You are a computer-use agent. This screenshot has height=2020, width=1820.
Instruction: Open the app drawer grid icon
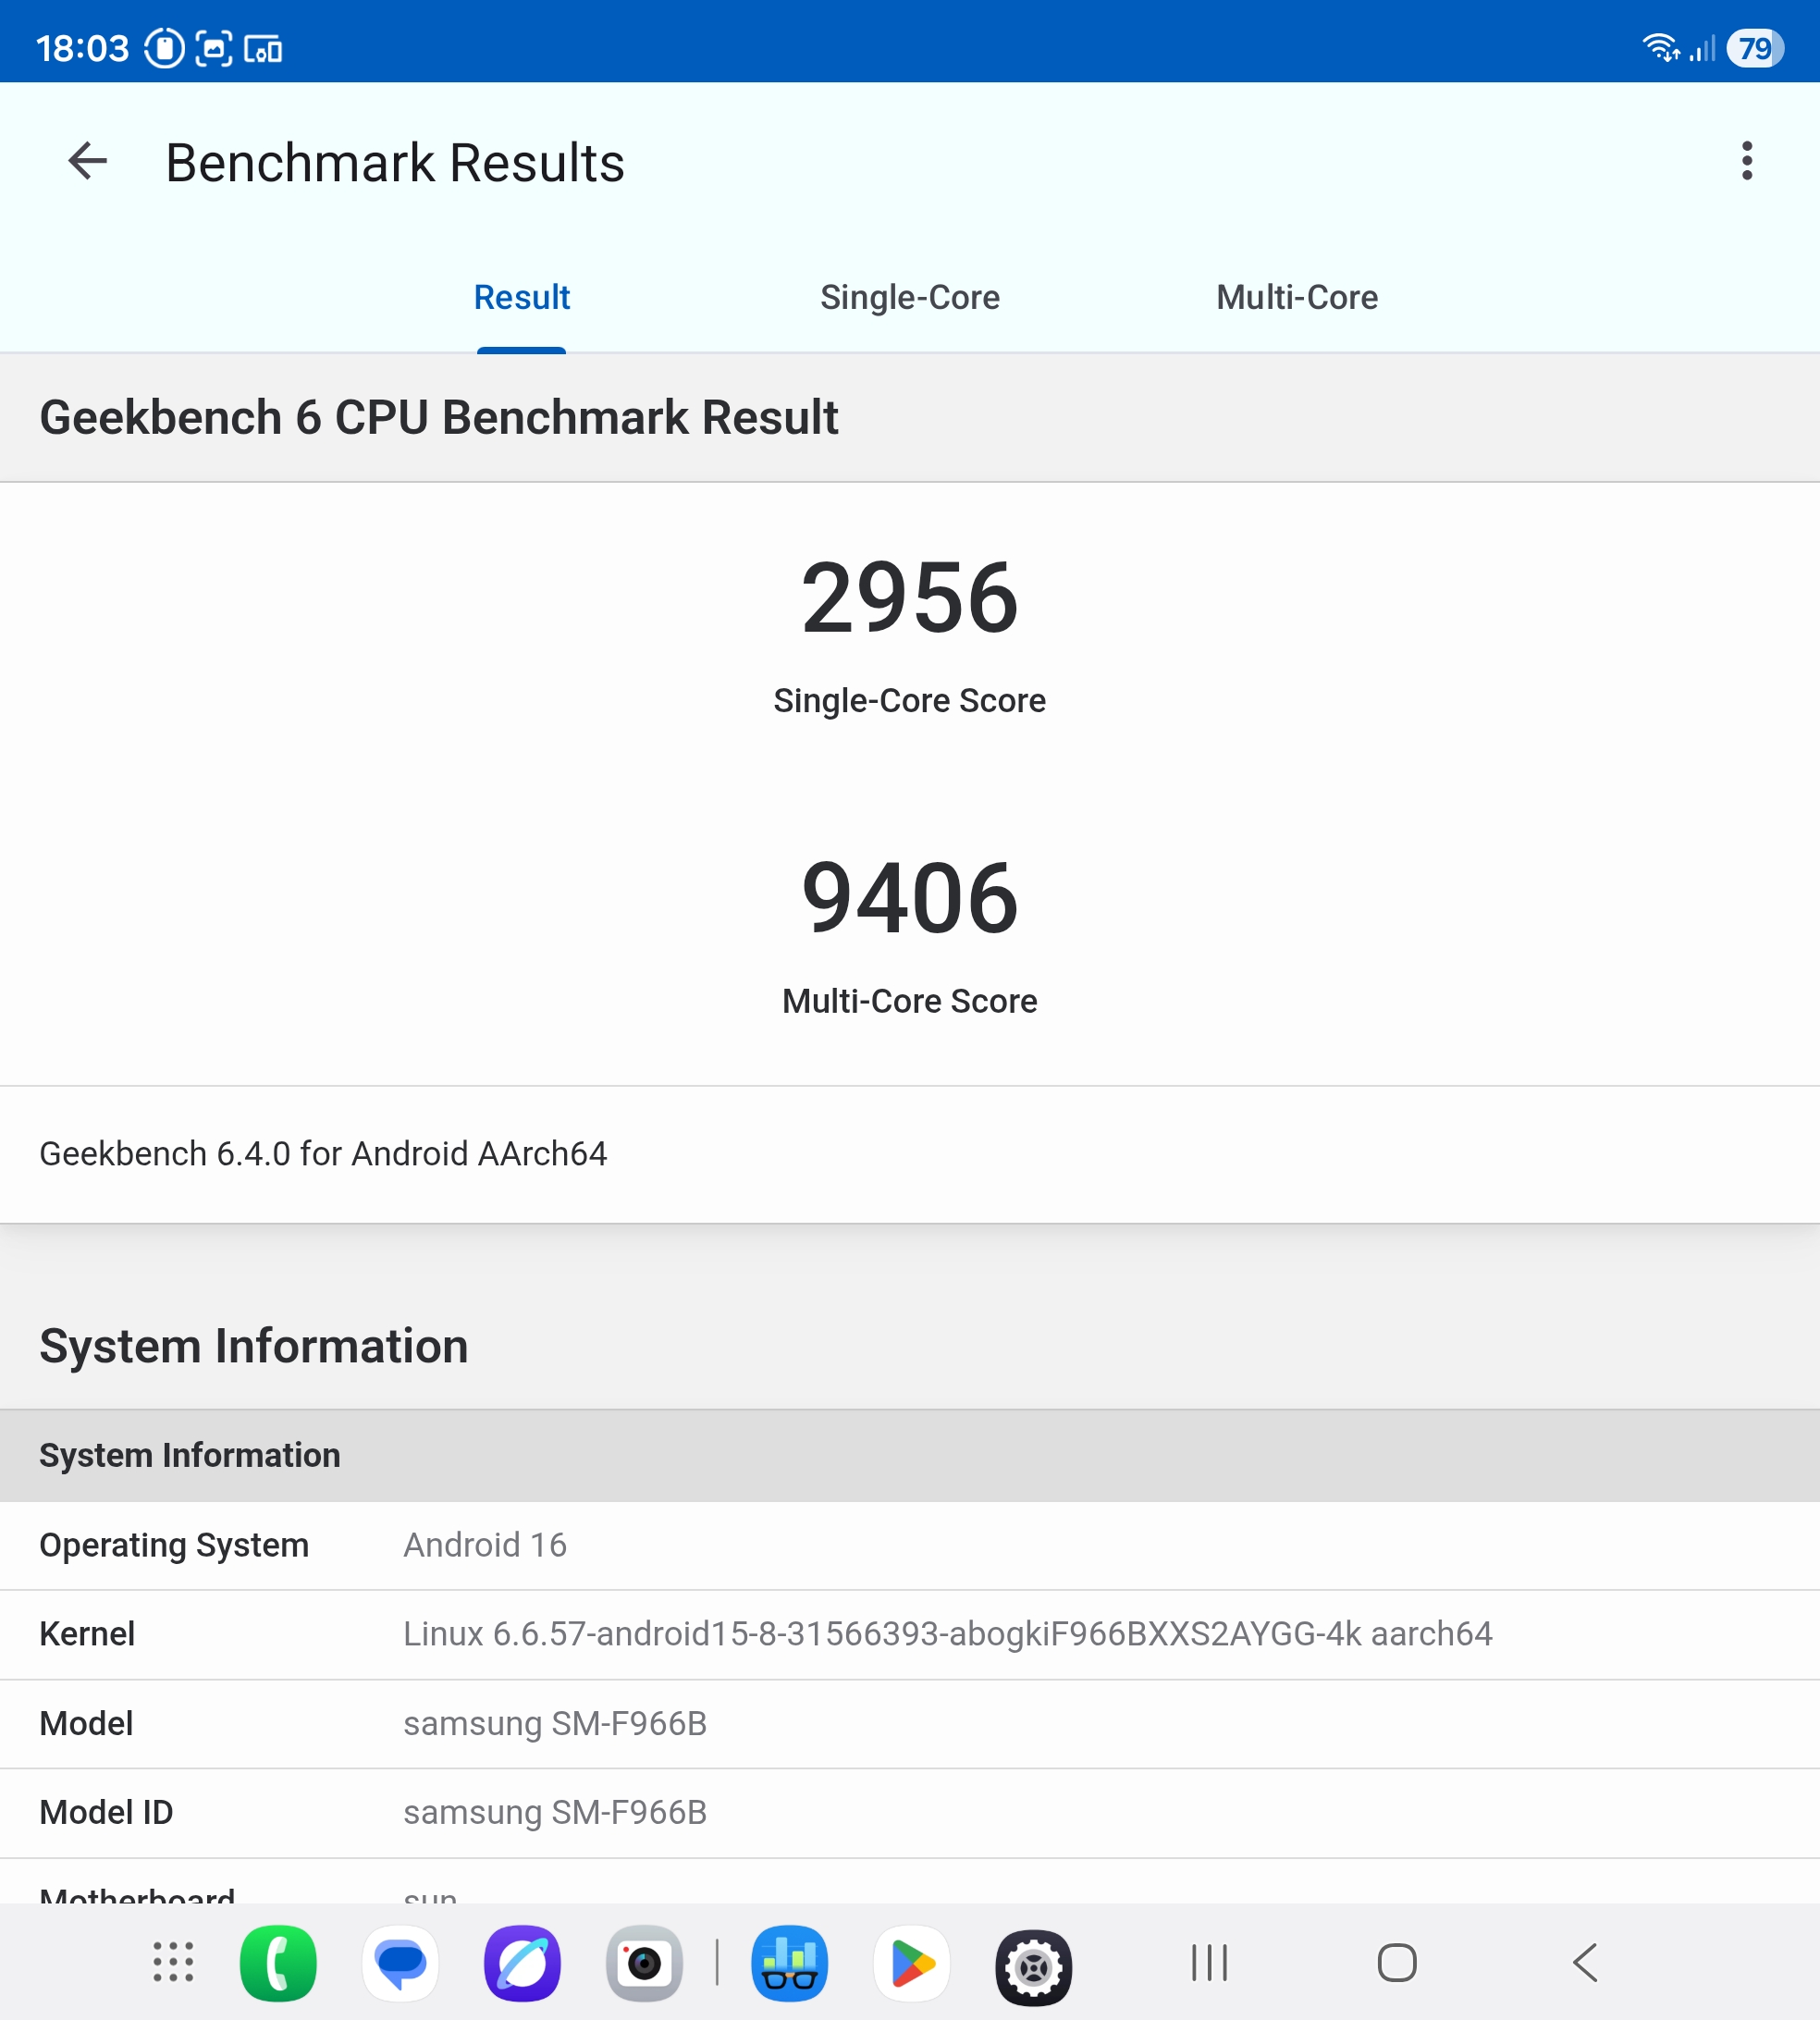[173, 1962]
